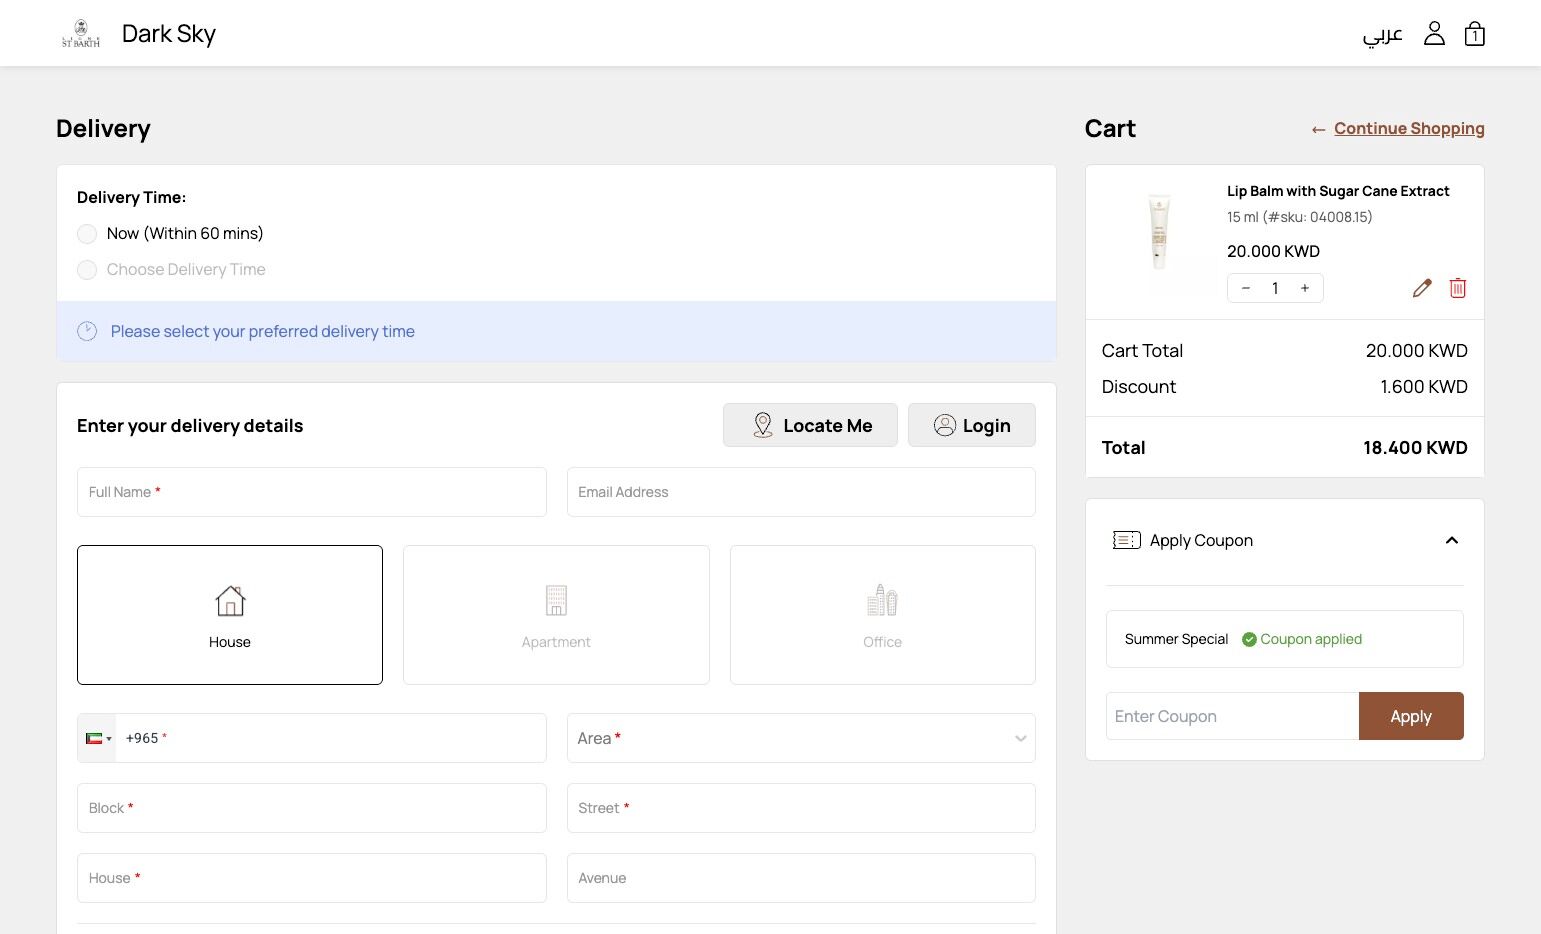Image resolution: width=1541 pixels, height=934 pixels.
Task: Switch language to Arabic
Action: pyautogui.click(x=1382, y=35)
